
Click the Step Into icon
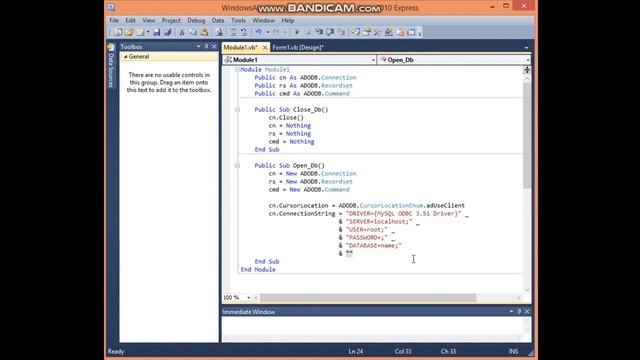pos(319,32)
